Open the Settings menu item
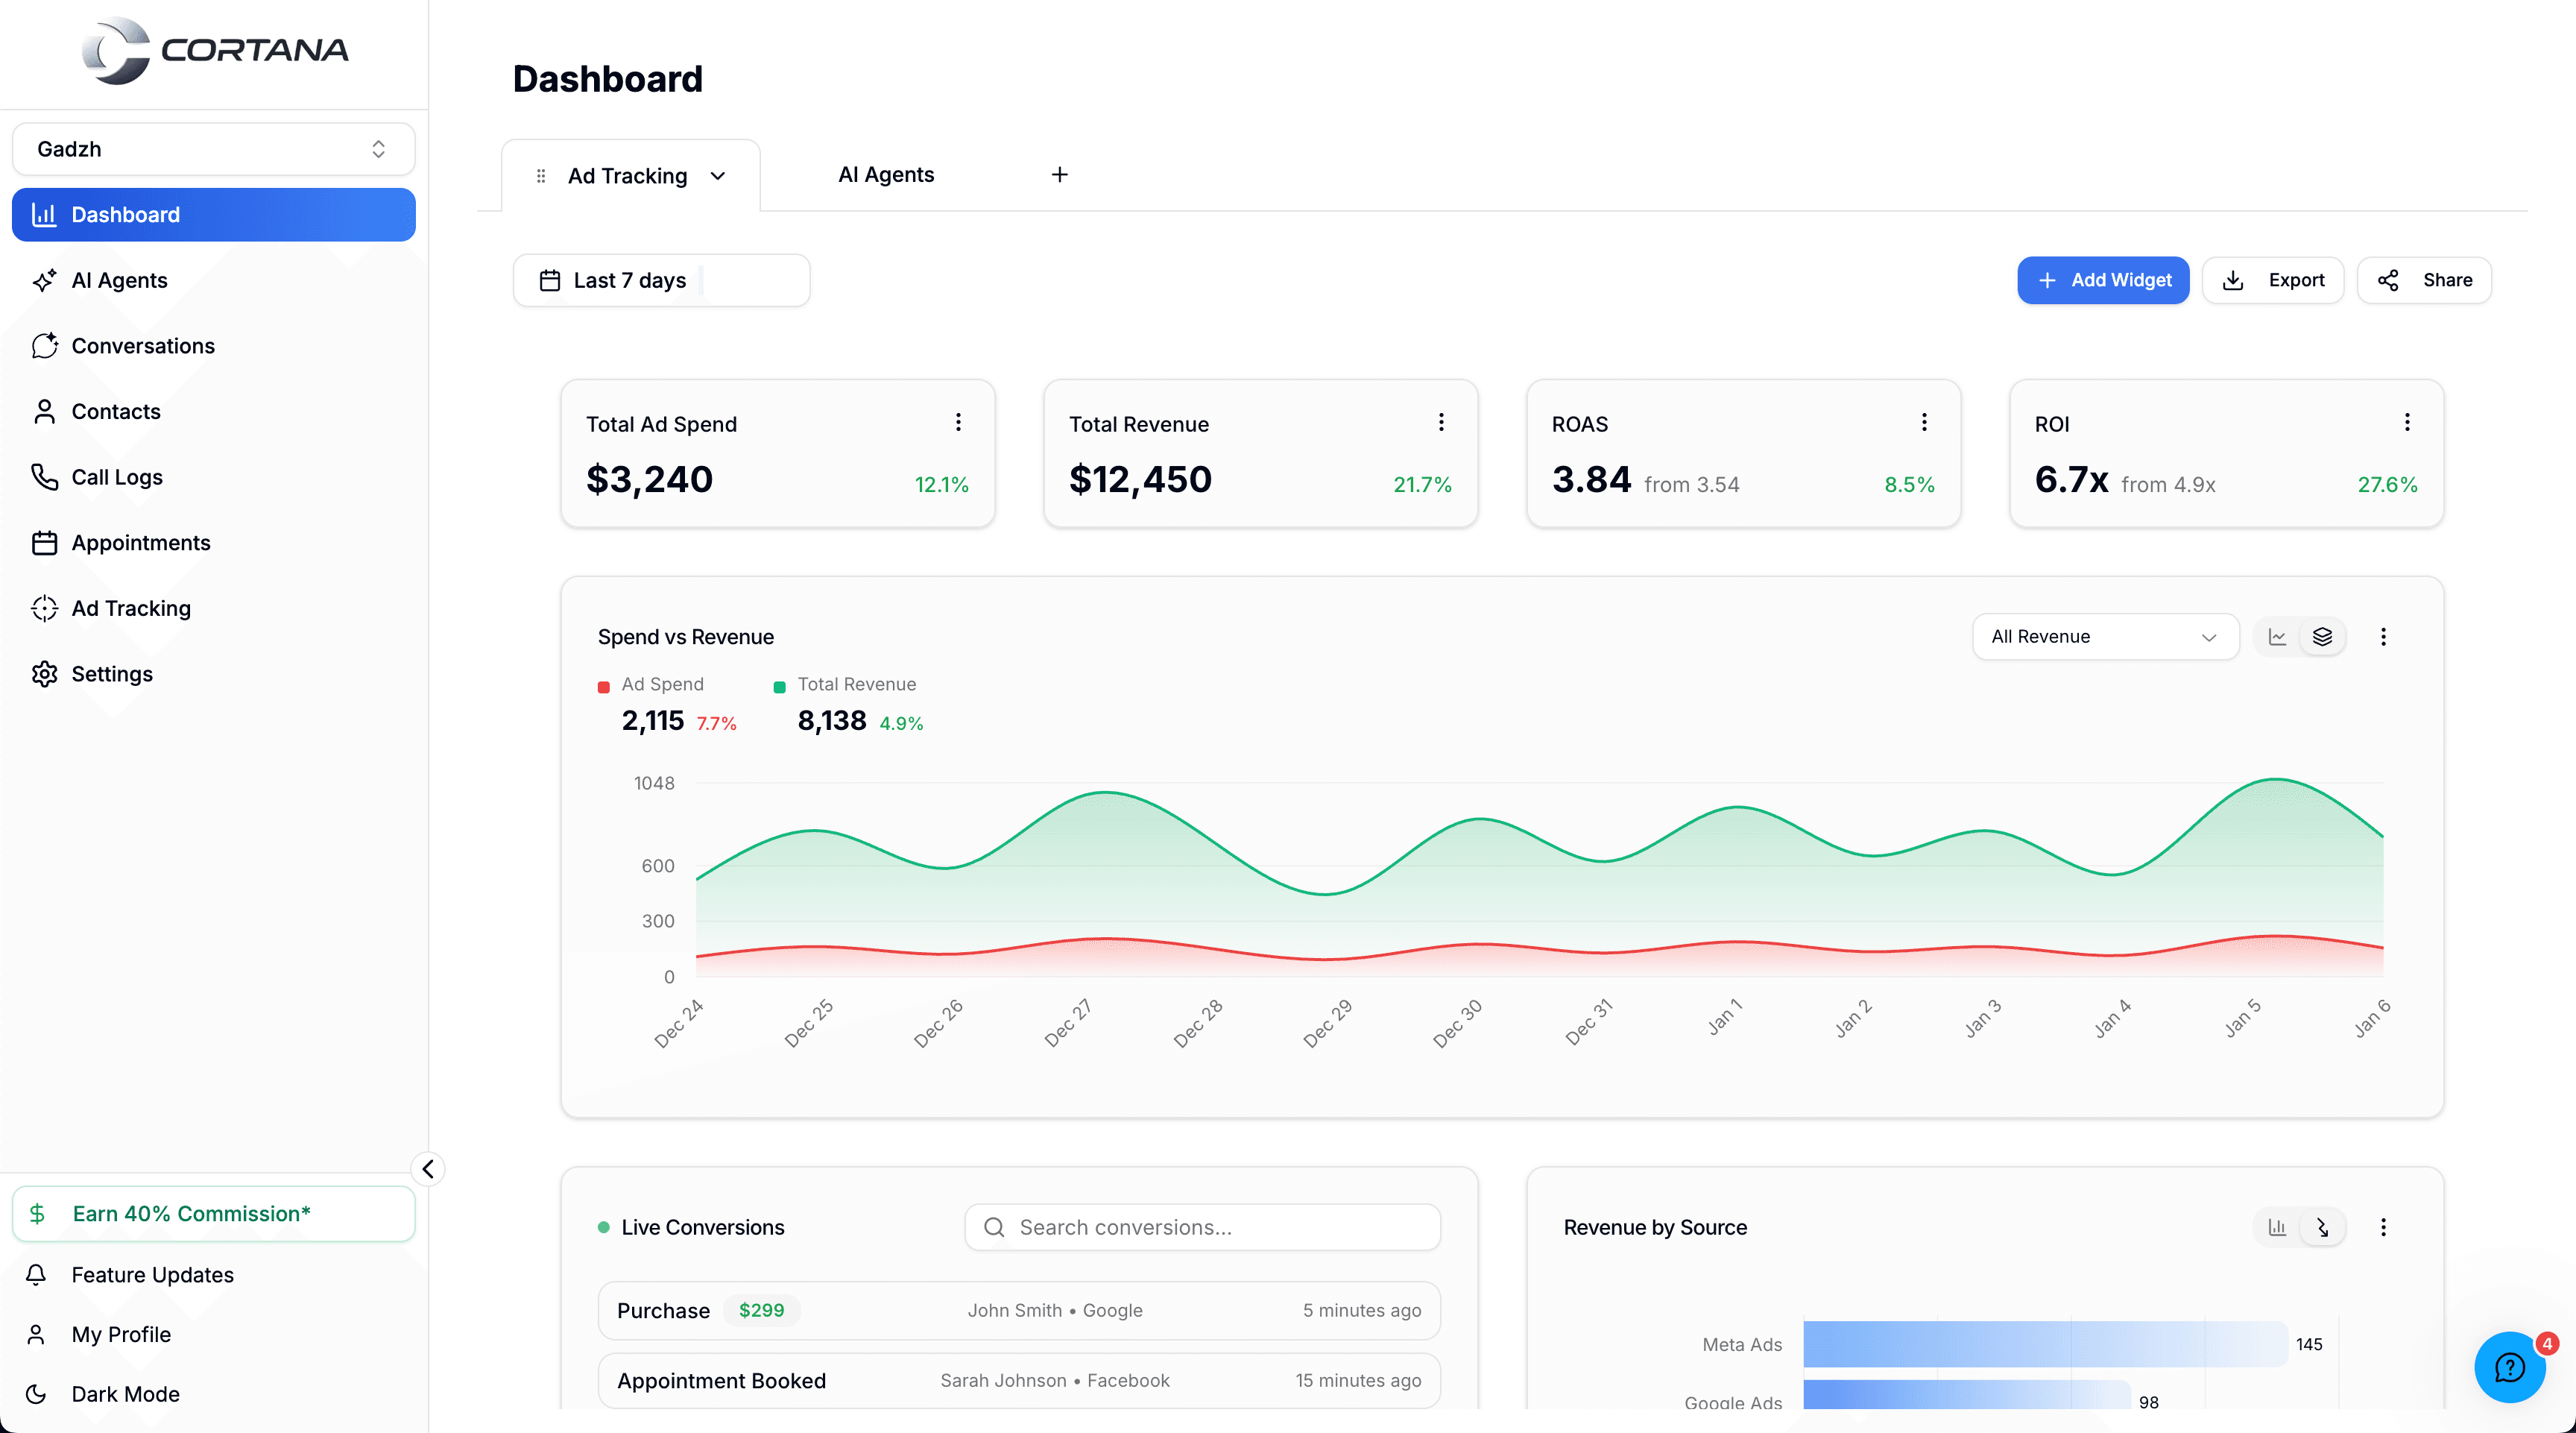This screenshot has width=2576, height=1433. (x=111, y=673)
